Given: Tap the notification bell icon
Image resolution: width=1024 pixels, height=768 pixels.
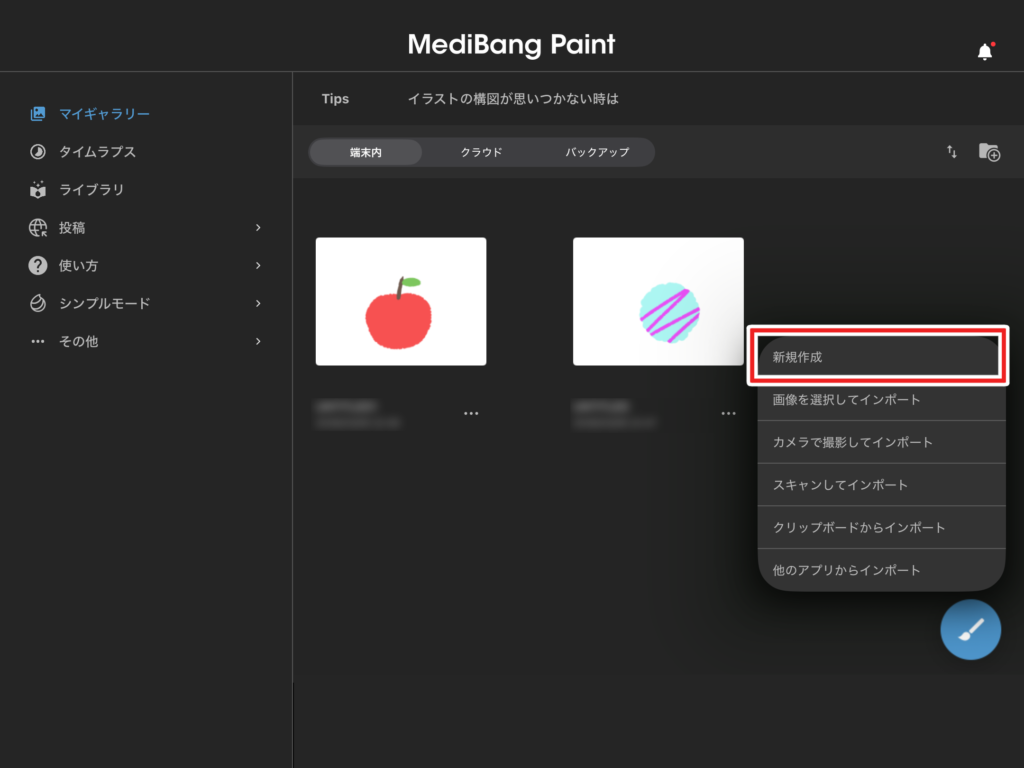Looking at the screenshot, I should (x=985, y=51).
